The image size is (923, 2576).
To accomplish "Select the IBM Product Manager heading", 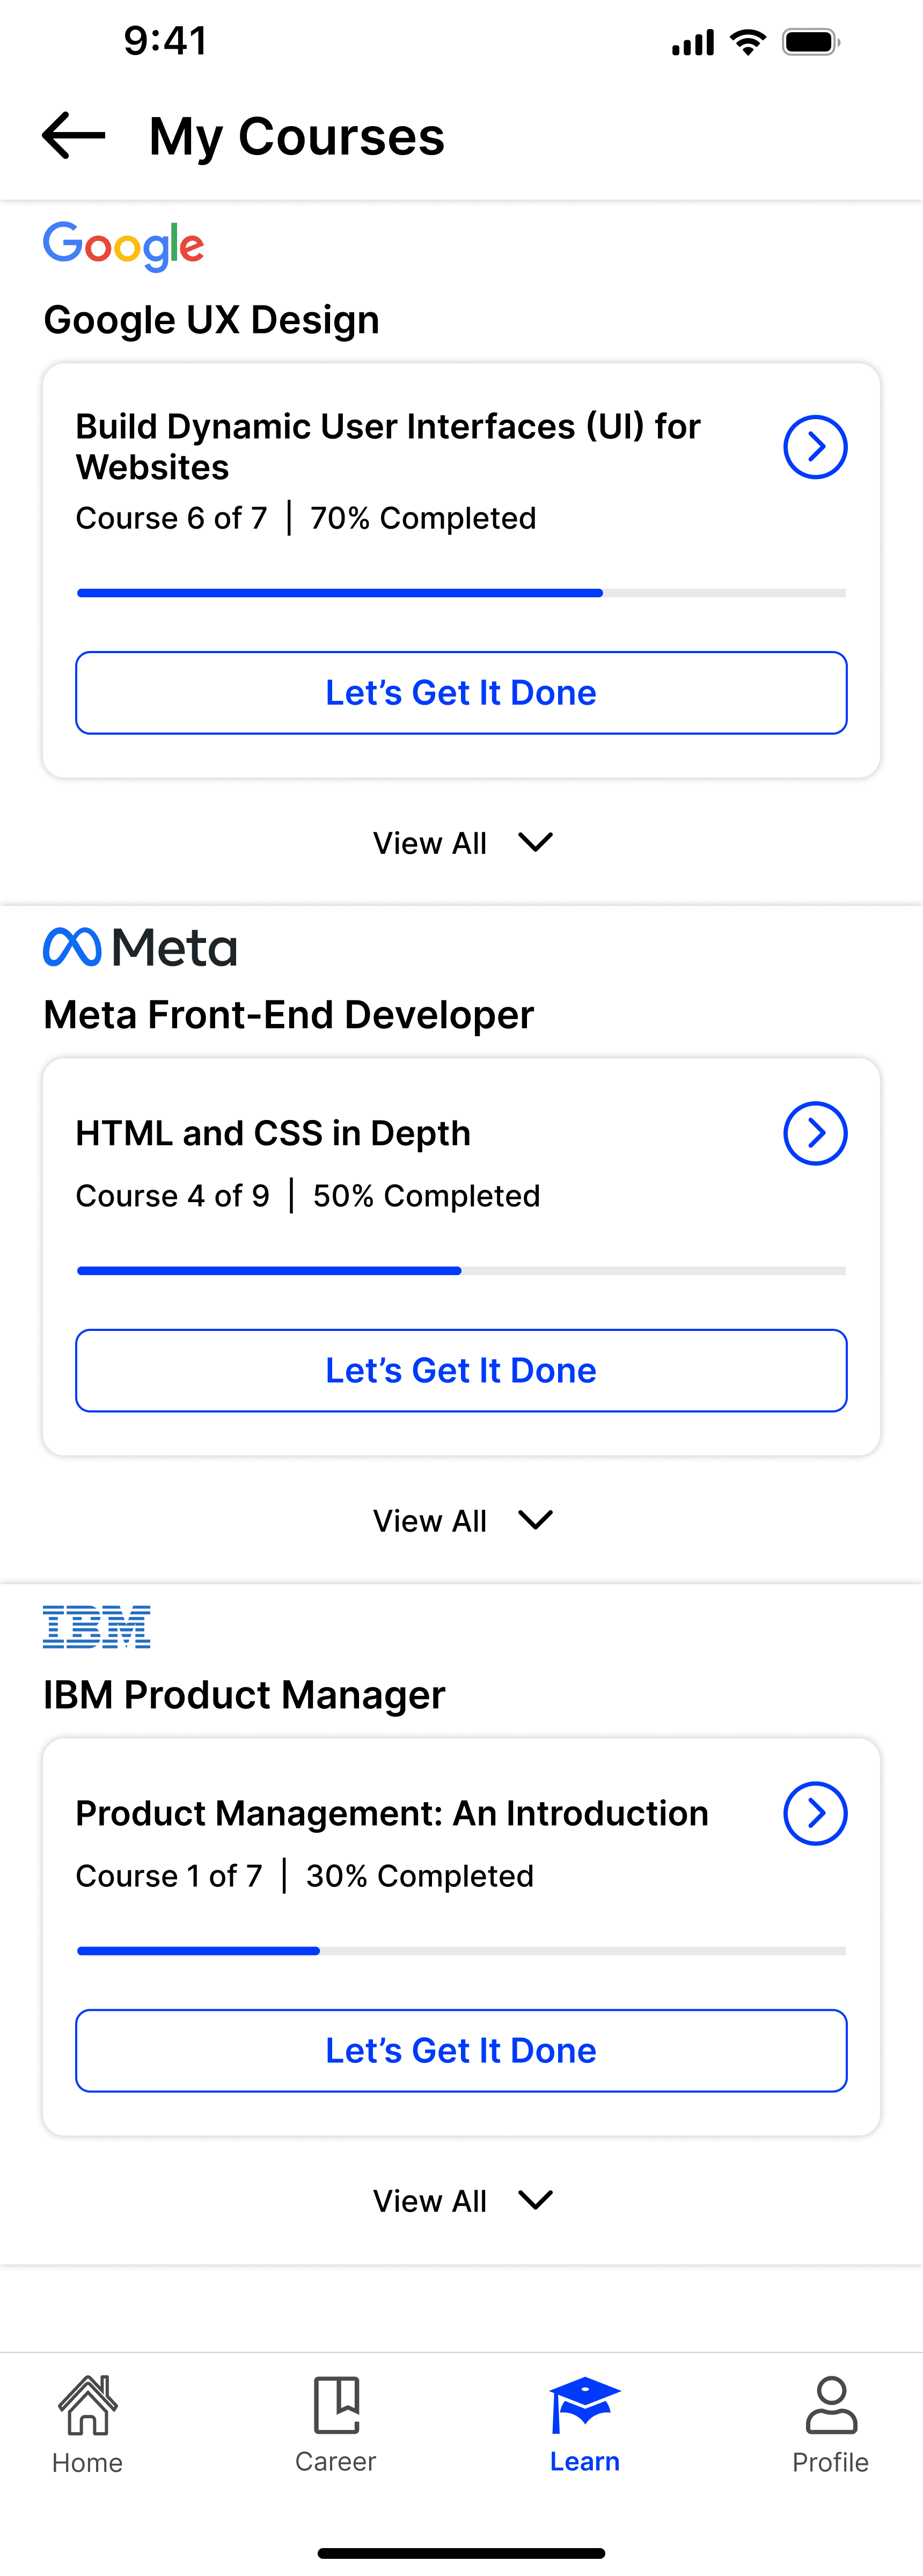I will pyautogui.click(x=245, y=1695).
